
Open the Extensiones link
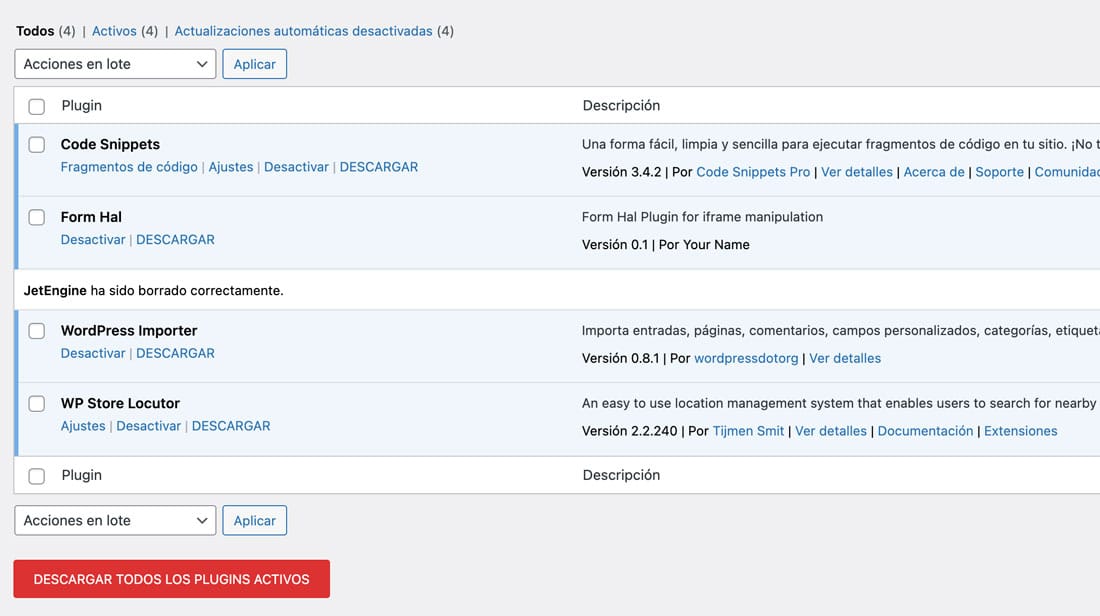coord(1020,431)
